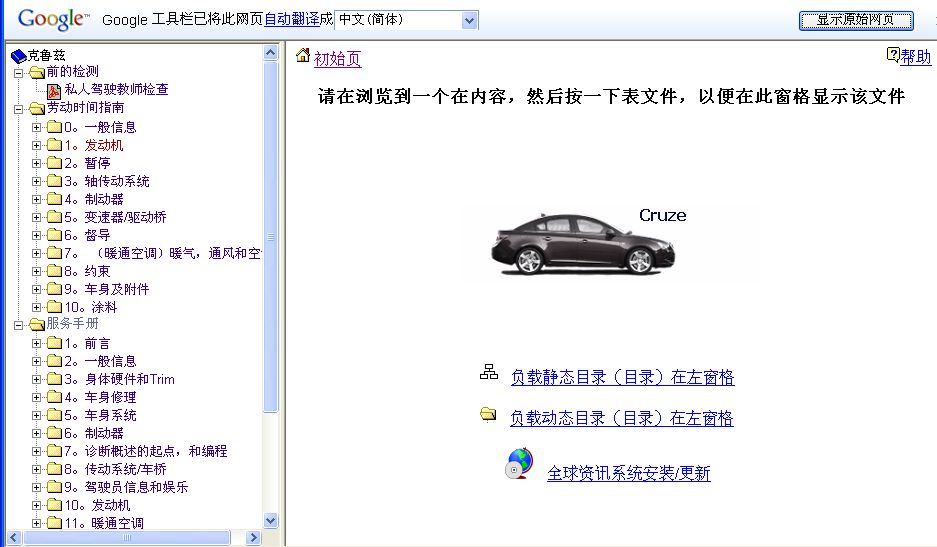The image size is (937, 547).
Task: Click the 克鲁兹 book icon at tree root
Action: click(x=18, y=56)
